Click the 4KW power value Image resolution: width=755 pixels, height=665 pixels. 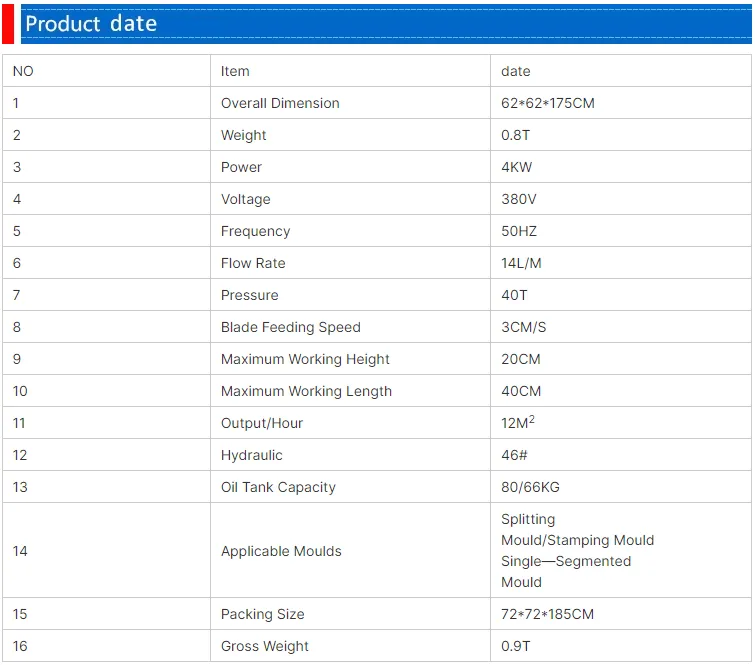click(x=516, y=167)
